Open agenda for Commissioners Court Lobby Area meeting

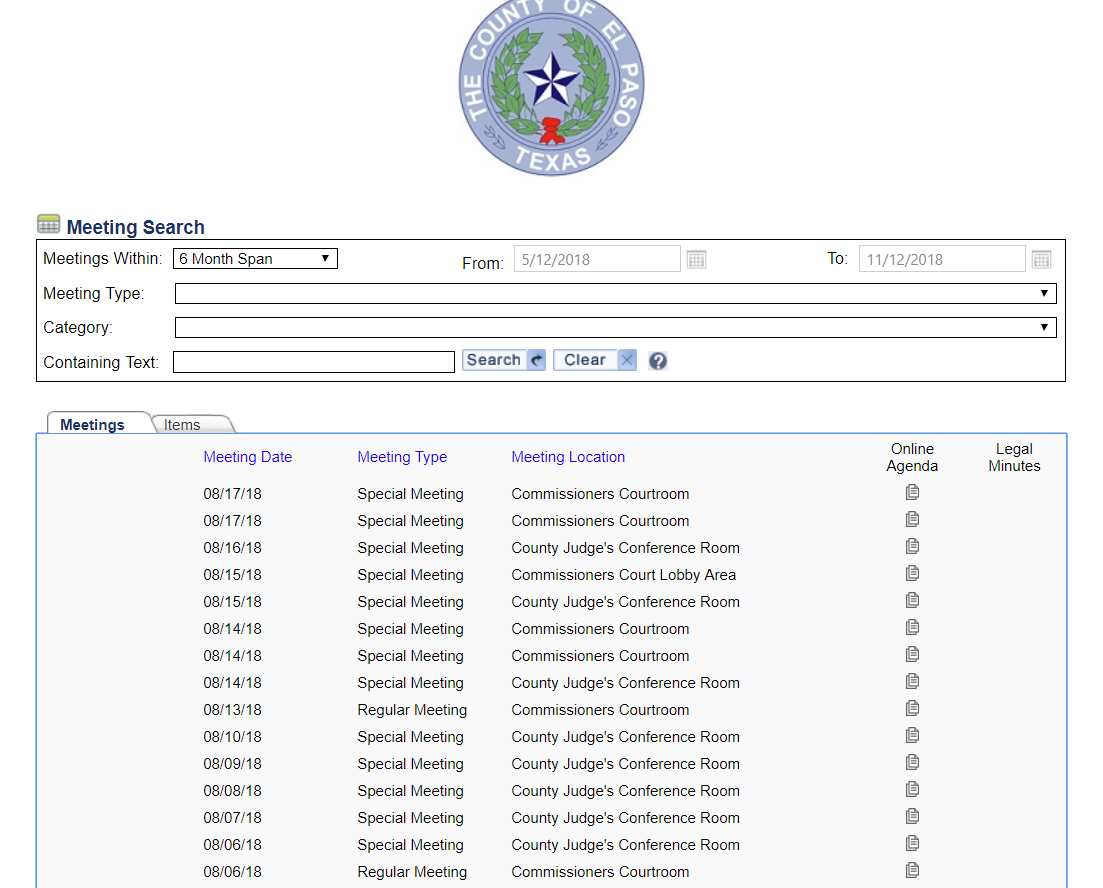pos(912,574)
